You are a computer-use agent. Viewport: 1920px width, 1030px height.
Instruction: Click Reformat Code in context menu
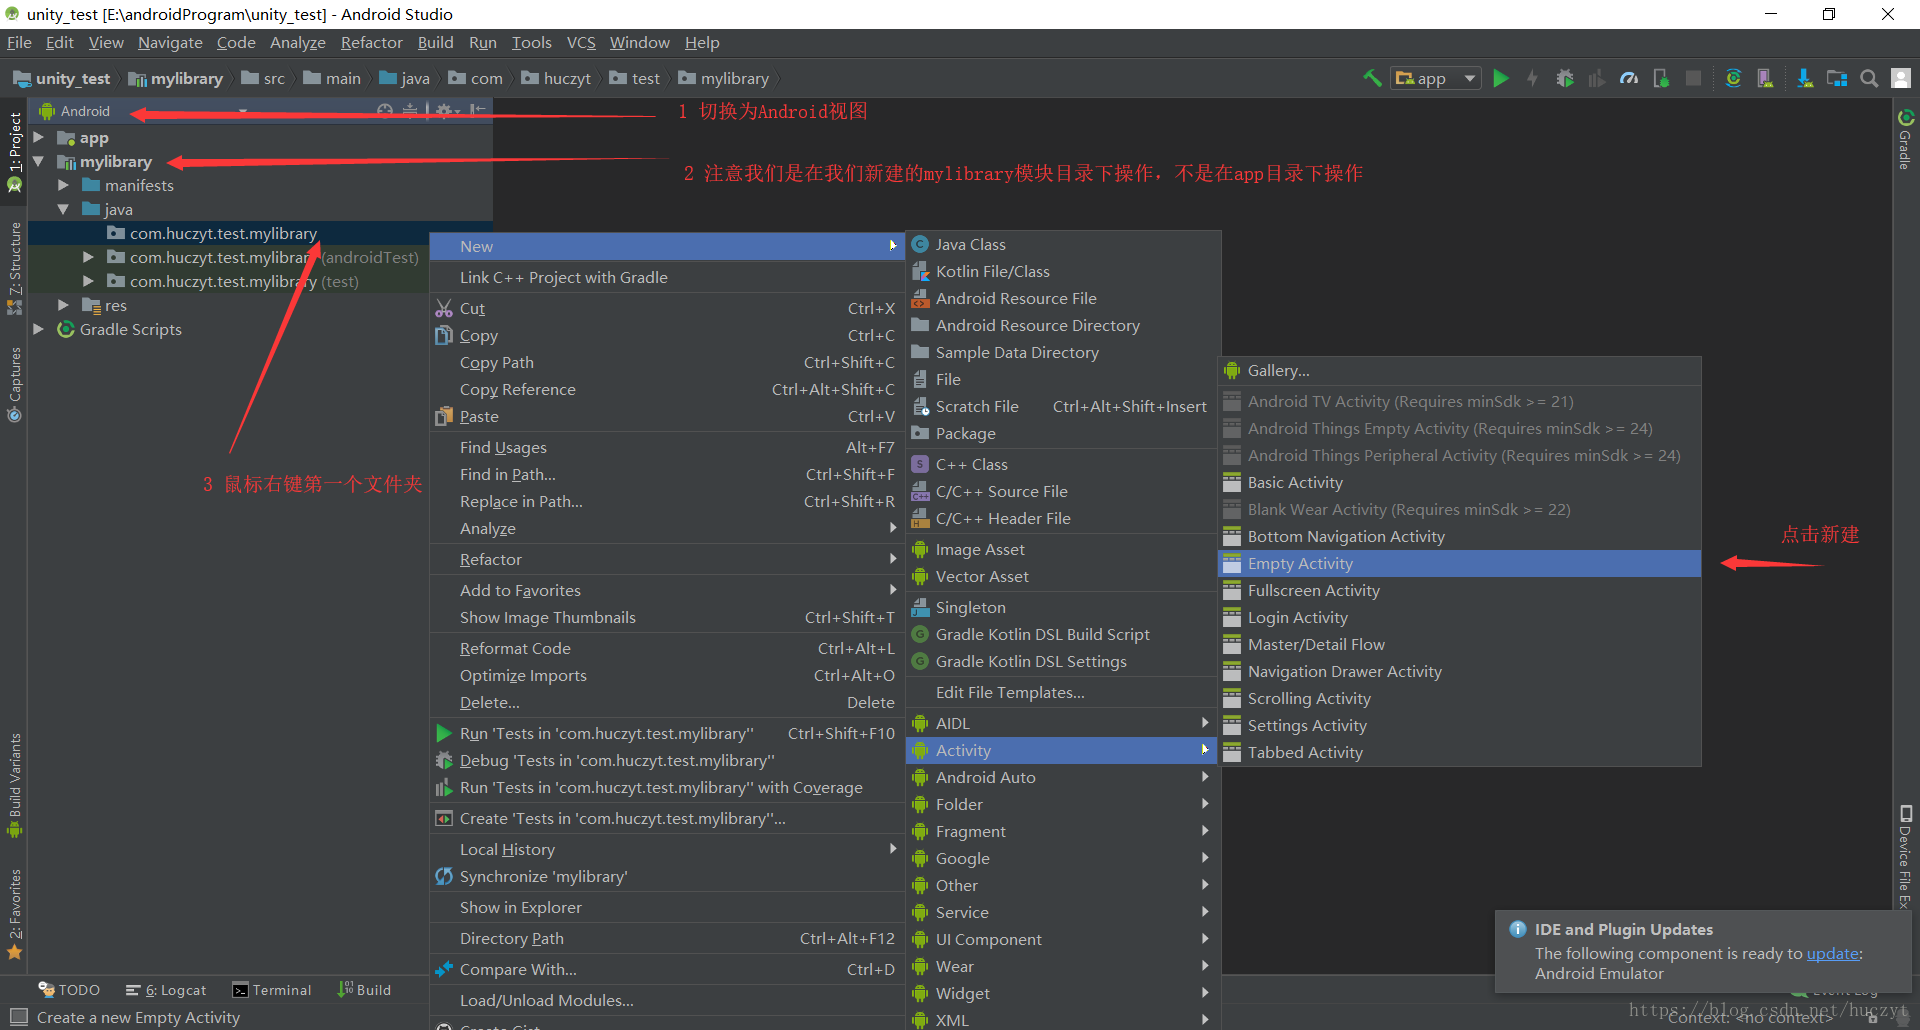666,648
